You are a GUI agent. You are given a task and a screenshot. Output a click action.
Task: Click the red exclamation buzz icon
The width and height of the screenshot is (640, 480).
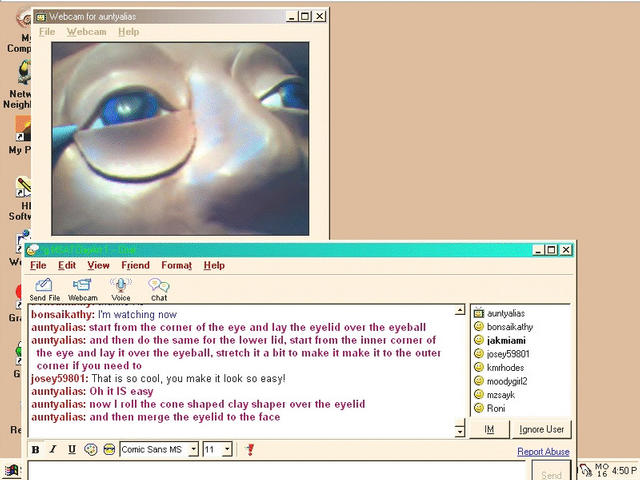[x=250, y=449]
